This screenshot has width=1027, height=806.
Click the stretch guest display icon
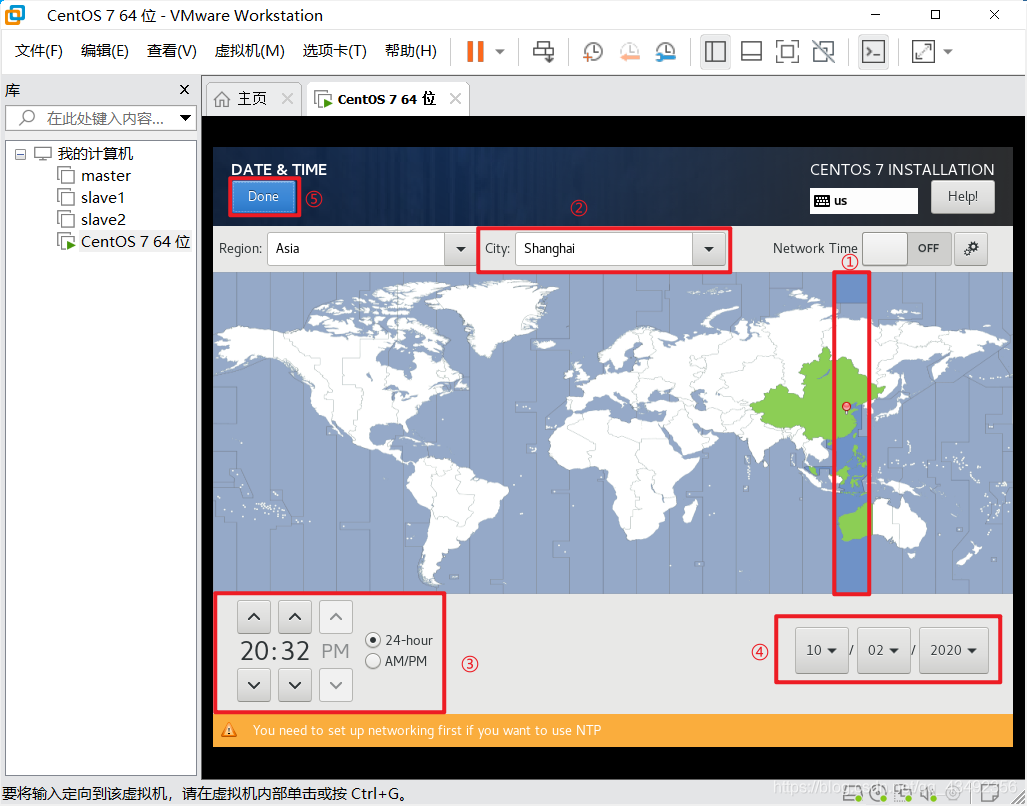point(923,52)
